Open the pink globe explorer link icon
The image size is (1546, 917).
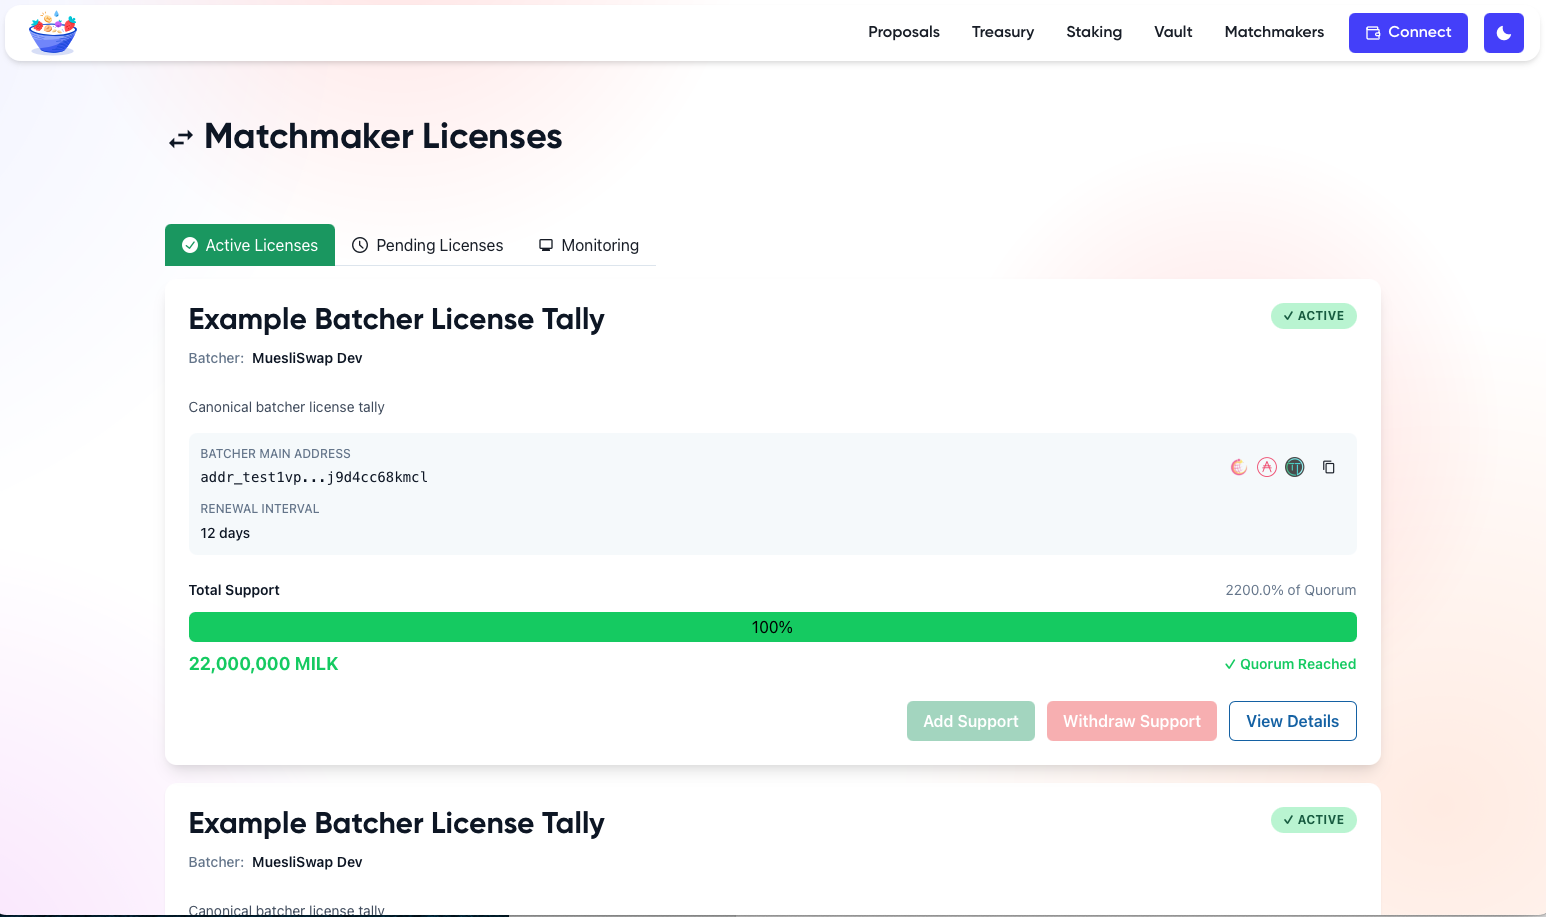[1239, 467]
